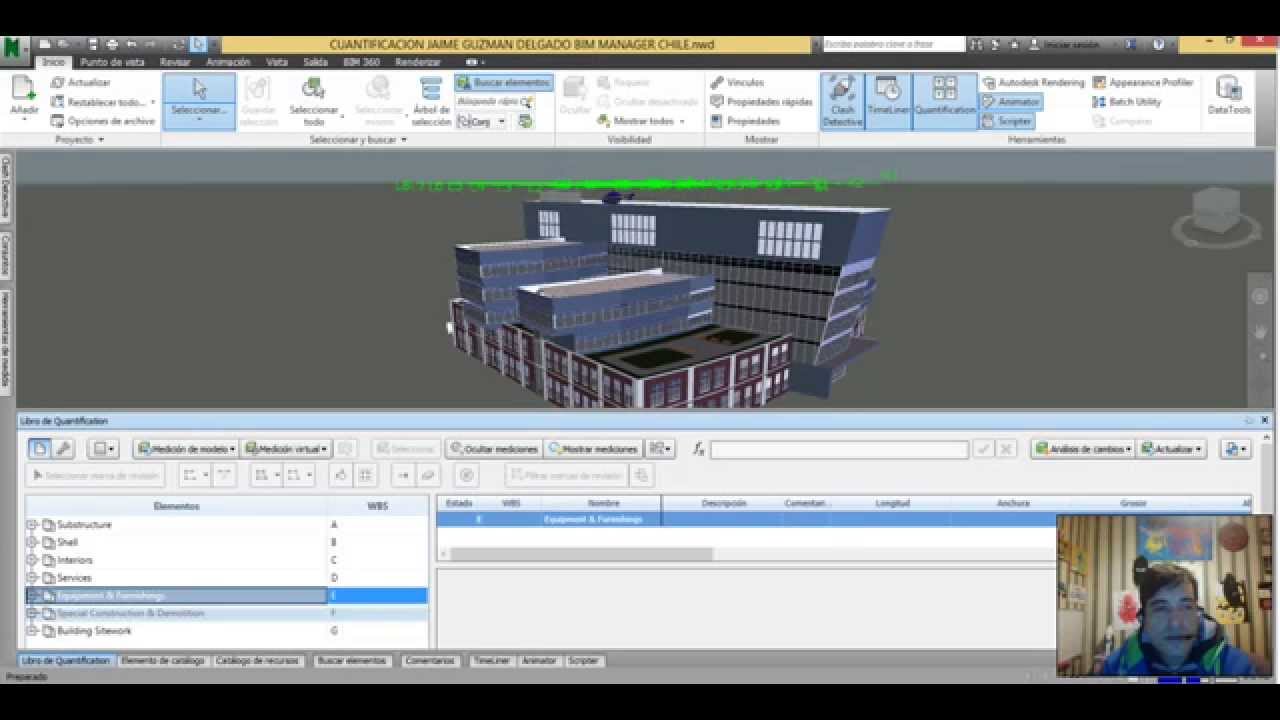Click Ocultar mediciones button
The height and width of the screenshot is (720, 1280).
(x=494, y=449)
